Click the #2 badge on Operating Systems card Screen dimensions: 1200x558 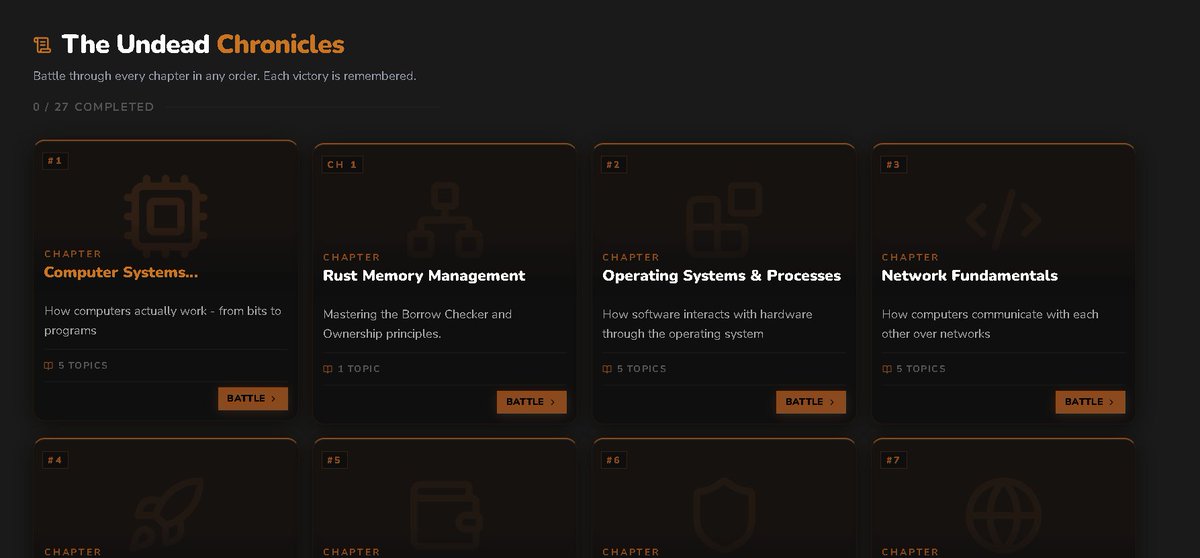614,164
